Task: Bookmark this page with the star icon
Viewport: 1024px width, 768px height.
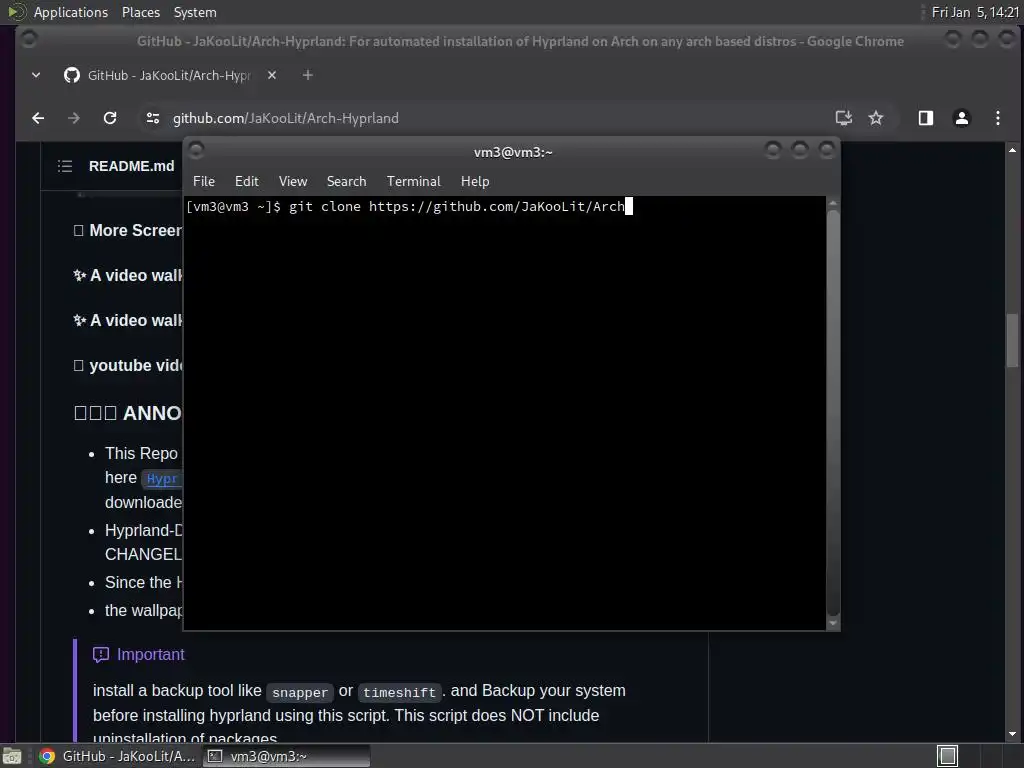Action: pyautogui.click(x=876, y=118)
